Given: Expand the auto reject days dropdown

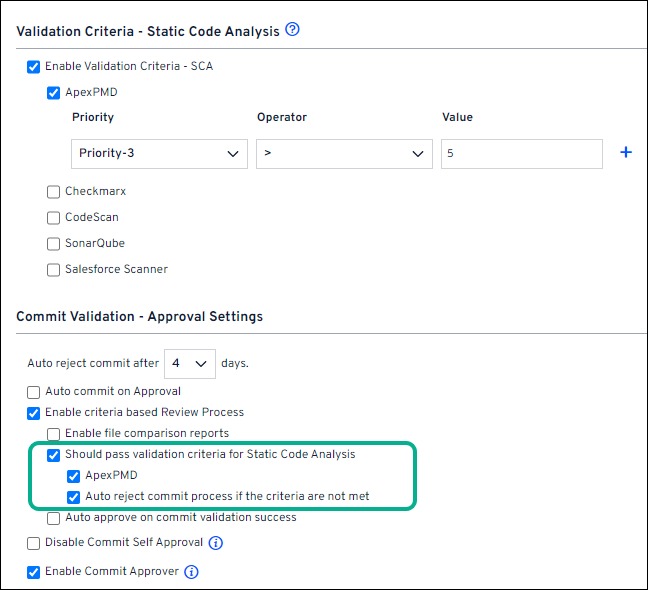Looking at the screenshot, I should click(189, 364).
